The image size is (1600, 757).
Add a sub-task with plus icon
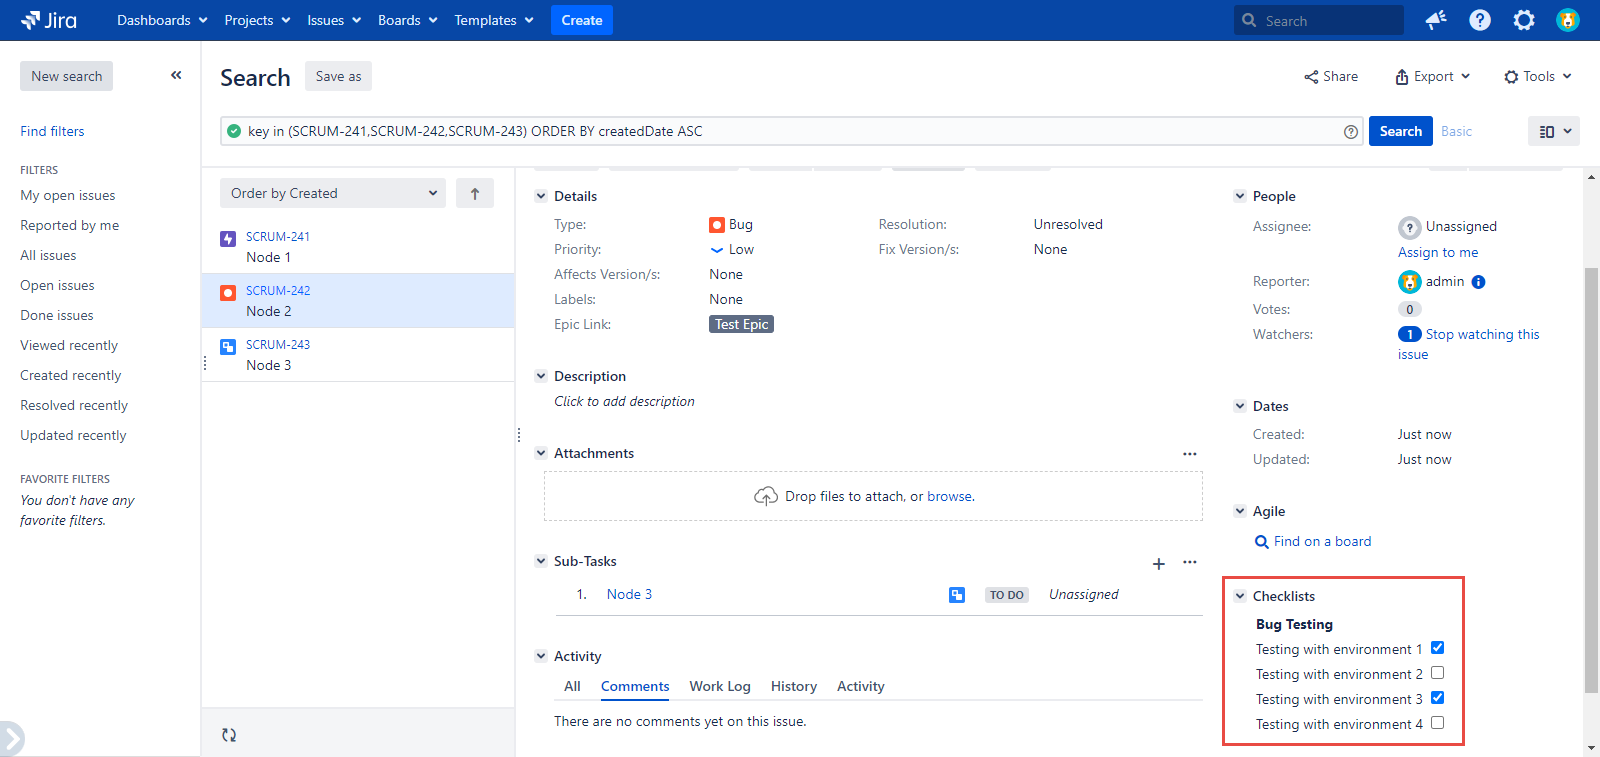click(1158, 564)
